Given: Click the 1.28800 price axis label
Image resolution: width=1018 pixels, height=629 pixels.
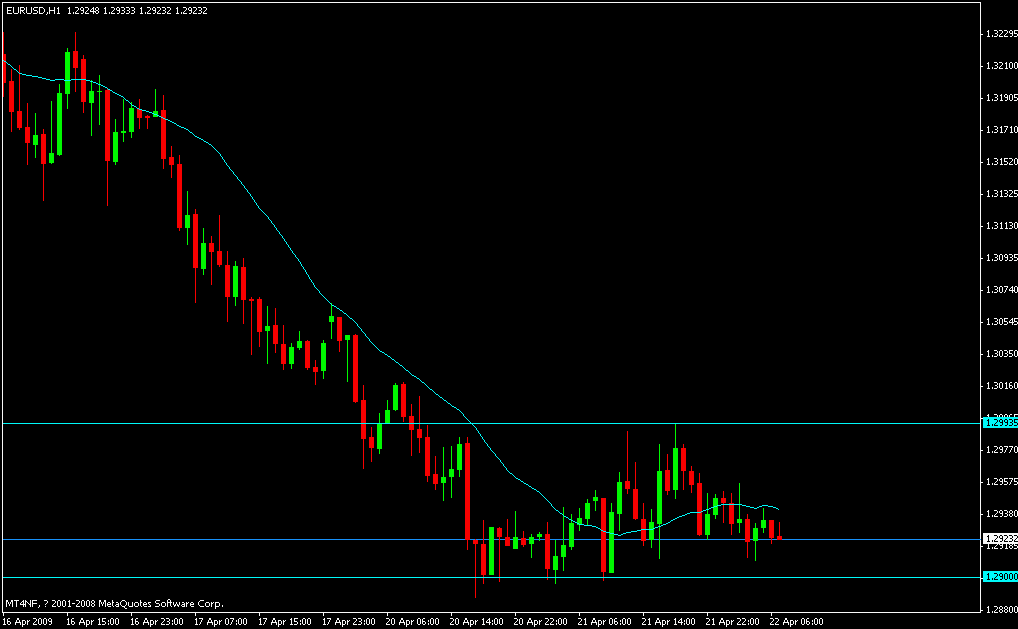Looking at the screenshot, I should 1000,610.
